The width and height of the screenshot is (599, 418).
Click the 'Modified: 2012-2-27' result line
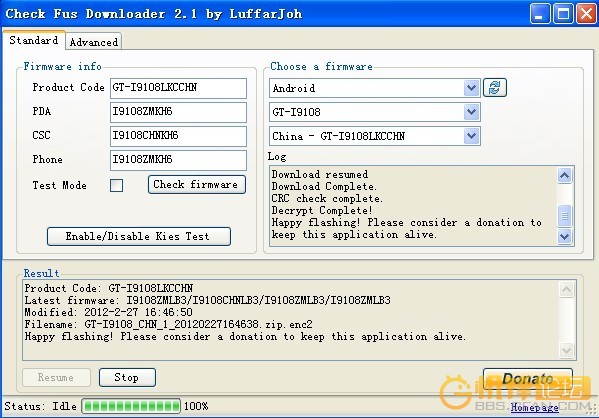click(x=108, y=312)
